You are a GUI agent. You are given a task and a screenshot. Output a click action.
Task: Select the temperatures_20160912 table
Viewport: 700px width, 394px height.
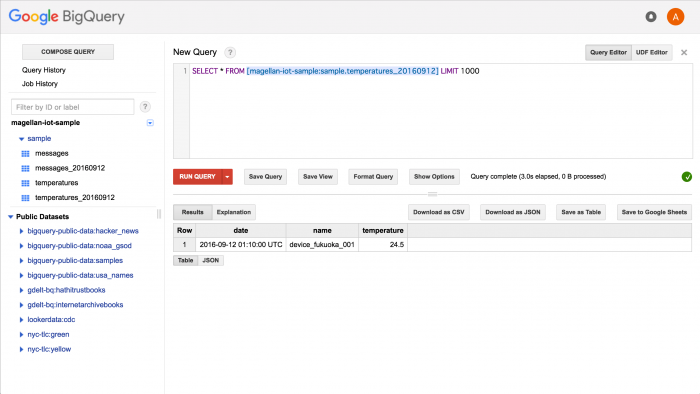click(x=75, y=198)
